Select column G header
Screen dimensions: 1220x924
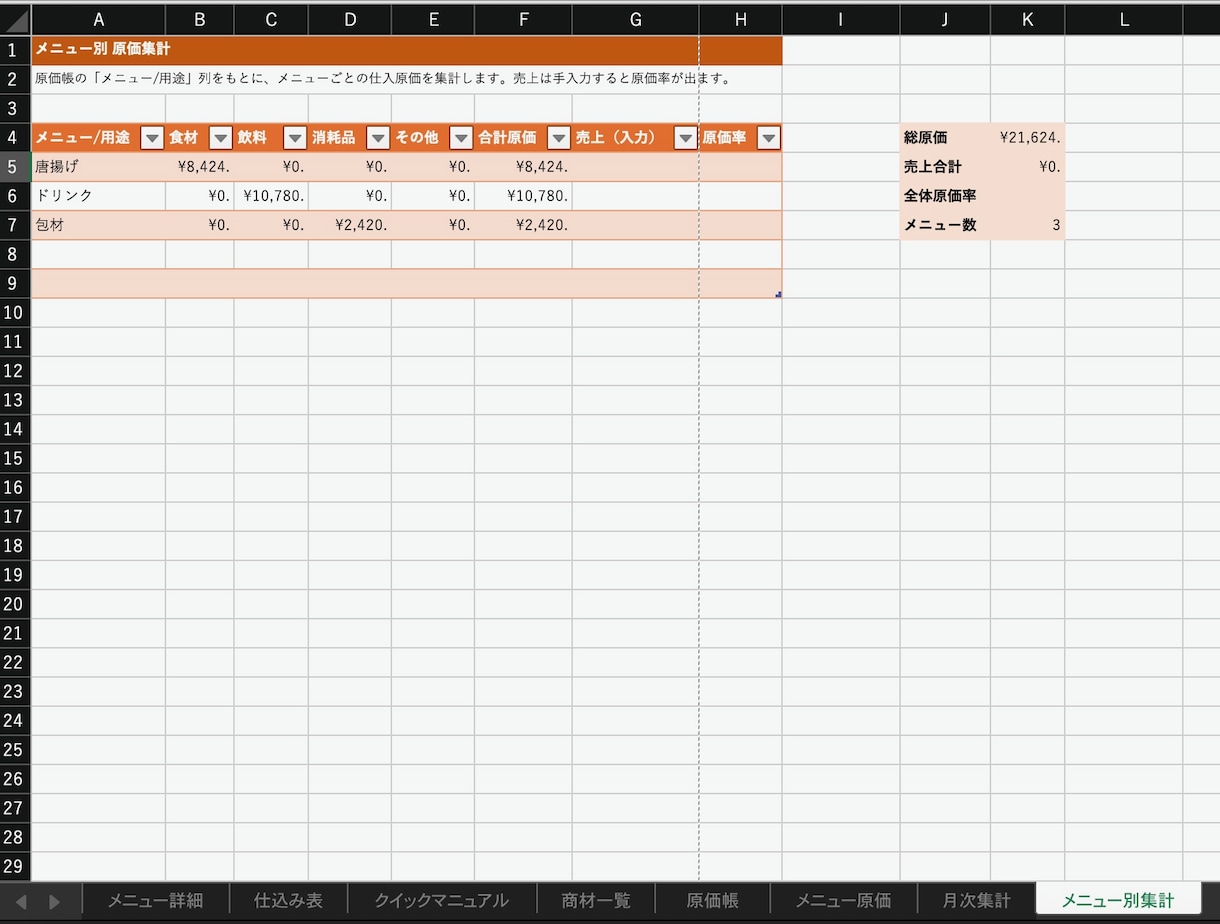tap(636, 20)
